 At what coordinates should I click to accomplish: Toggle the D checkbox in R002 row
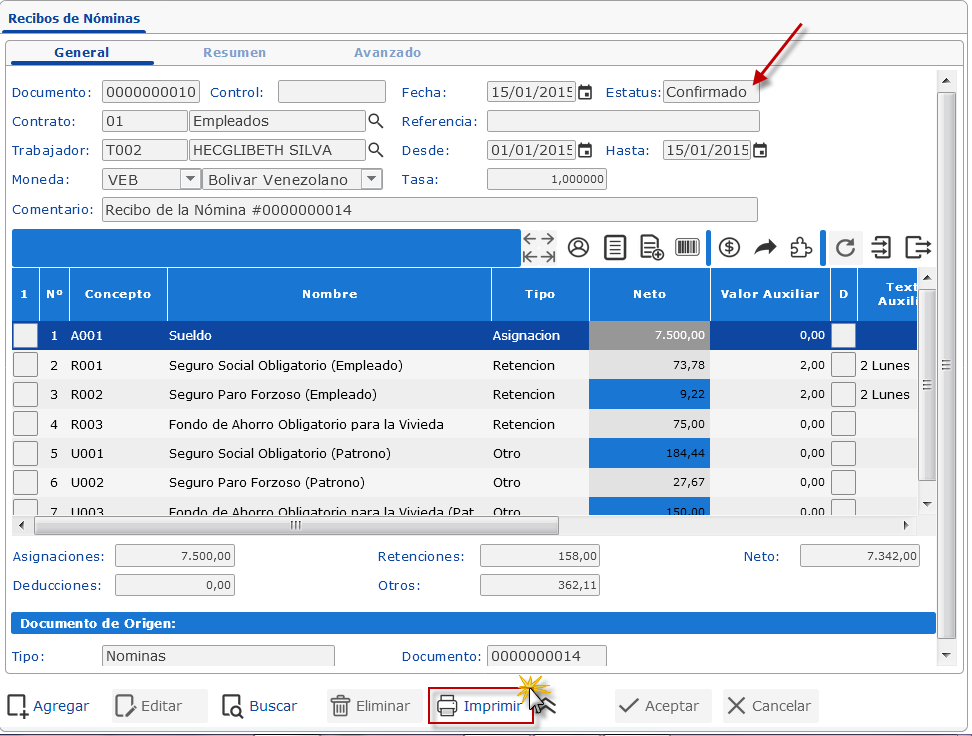click(844, 394)
